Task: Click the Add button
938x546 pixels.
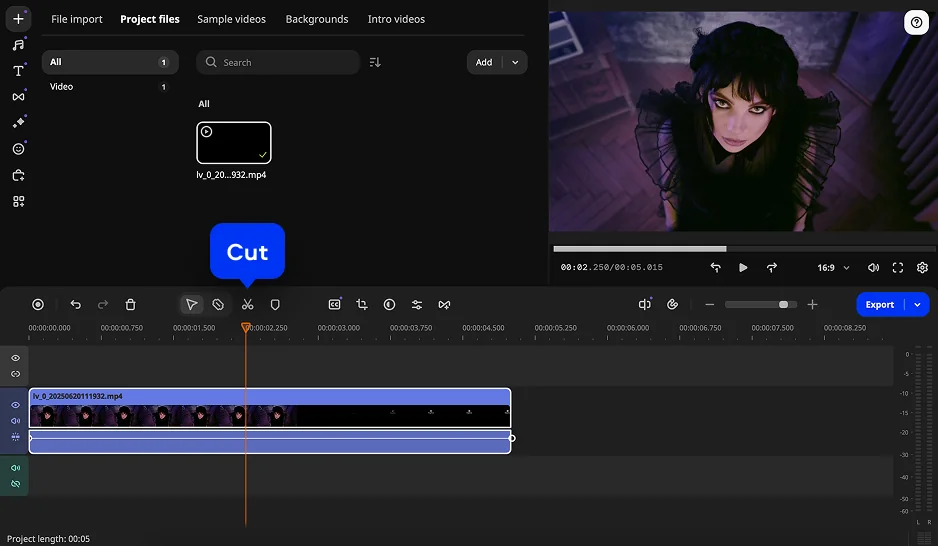Action: pyautogui.click(x=484, y=62)
